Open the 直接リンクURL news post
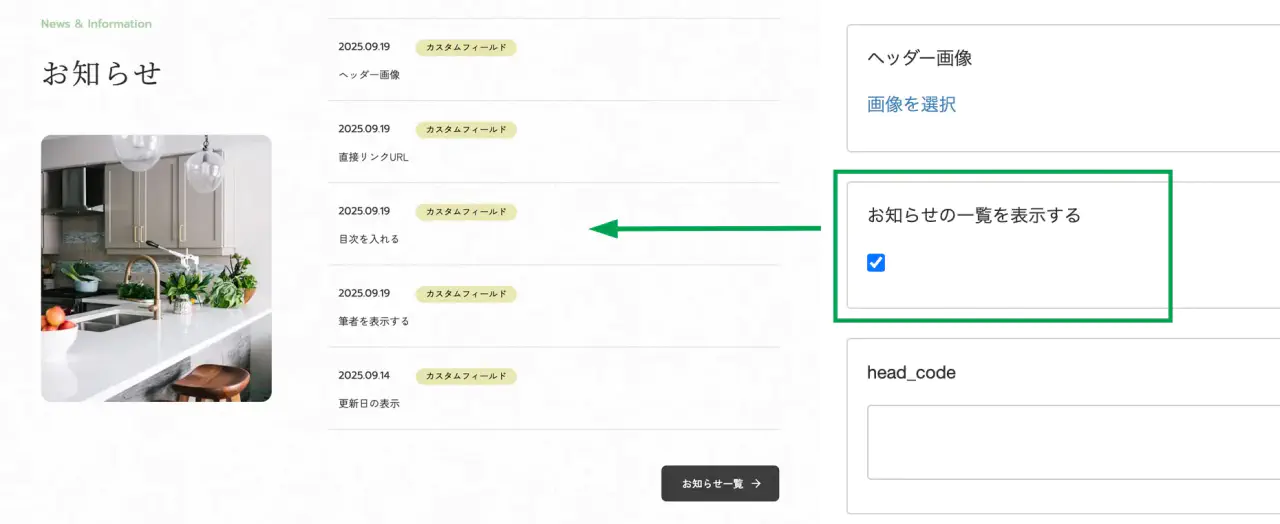 (x=373, y=157)
